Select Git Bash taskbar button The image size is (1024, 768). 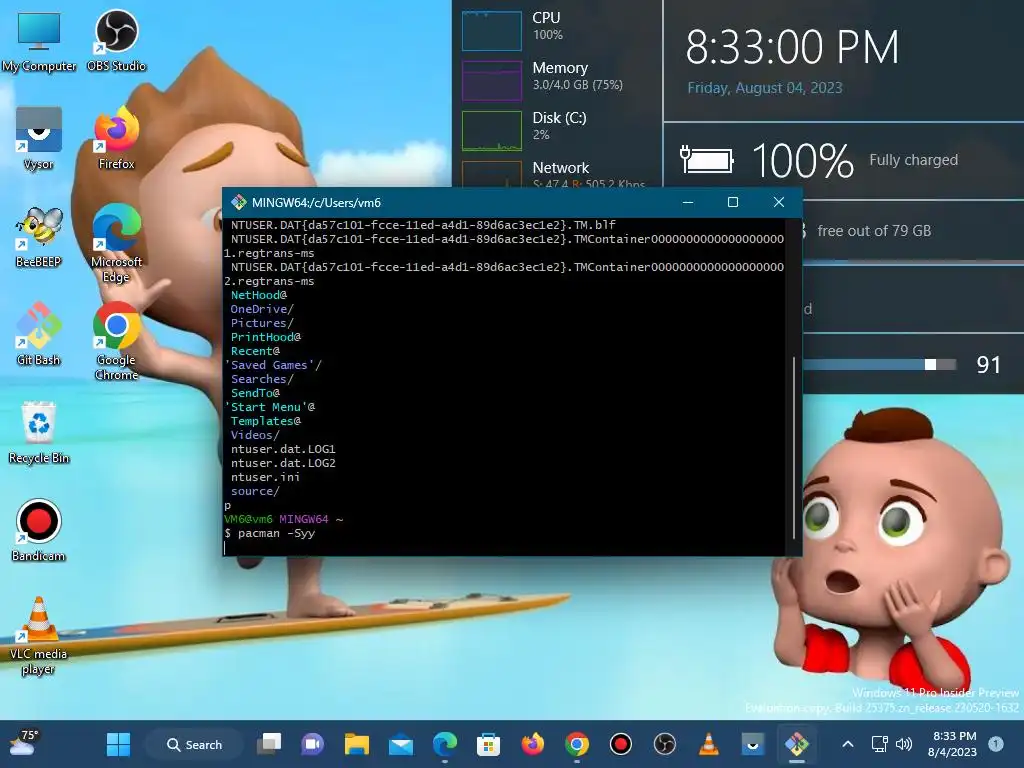[797, 744]
